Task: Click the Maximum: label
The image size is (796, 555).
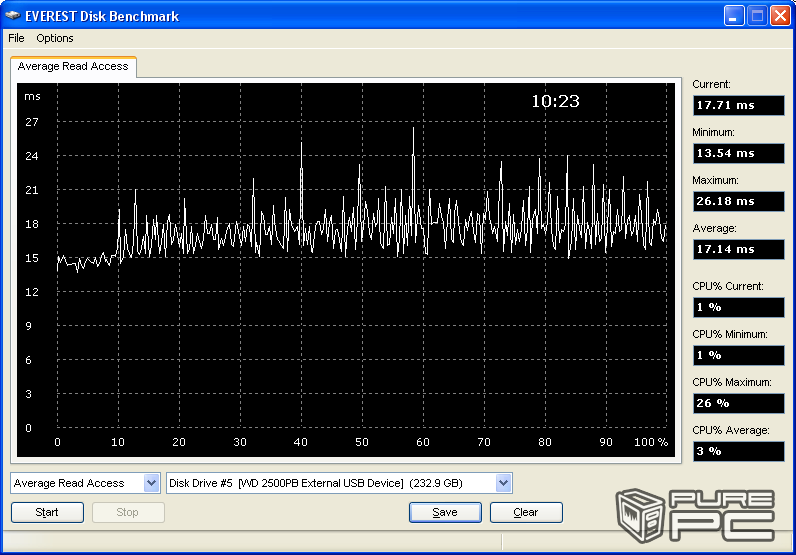Action: 715,180
